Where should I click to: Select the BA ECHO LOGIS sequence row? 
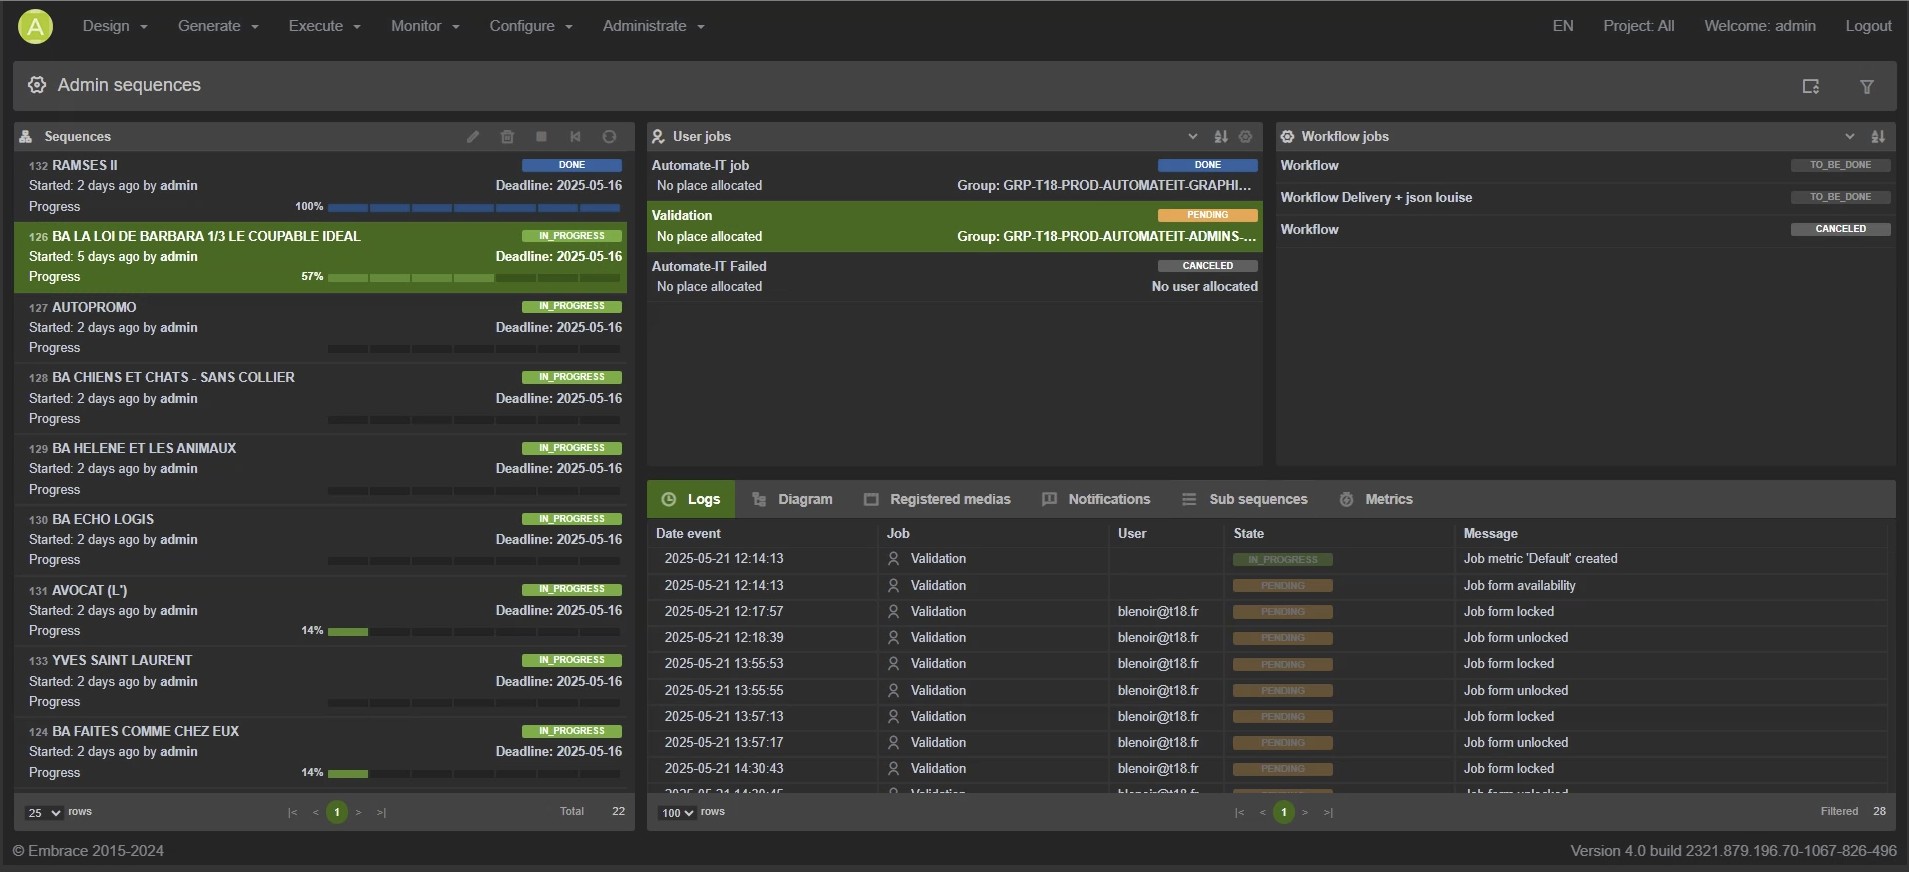click(320, 540)
